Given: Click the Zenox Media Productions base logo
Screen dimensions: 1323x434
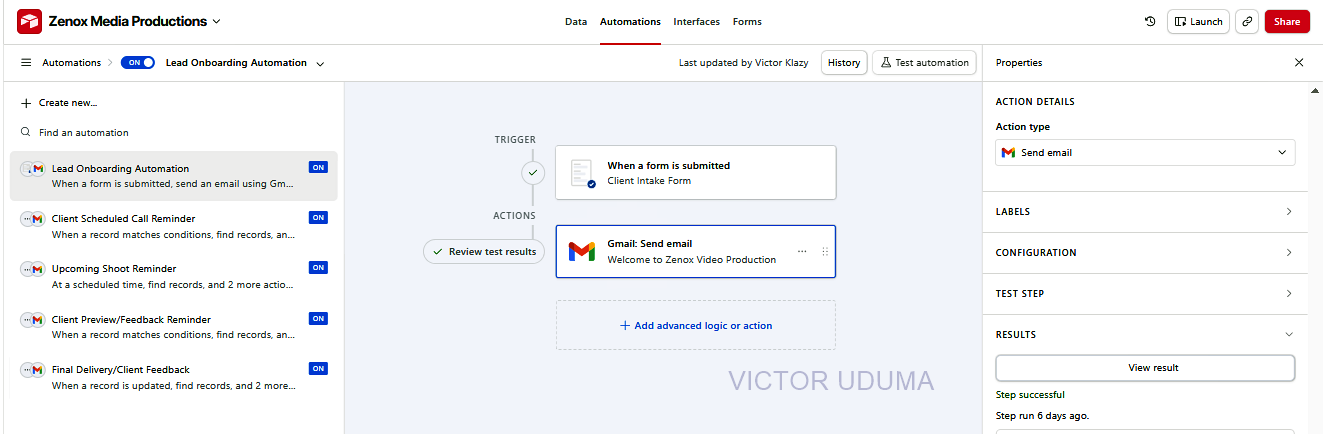Looking at the screenshot, I should [30, 21].
